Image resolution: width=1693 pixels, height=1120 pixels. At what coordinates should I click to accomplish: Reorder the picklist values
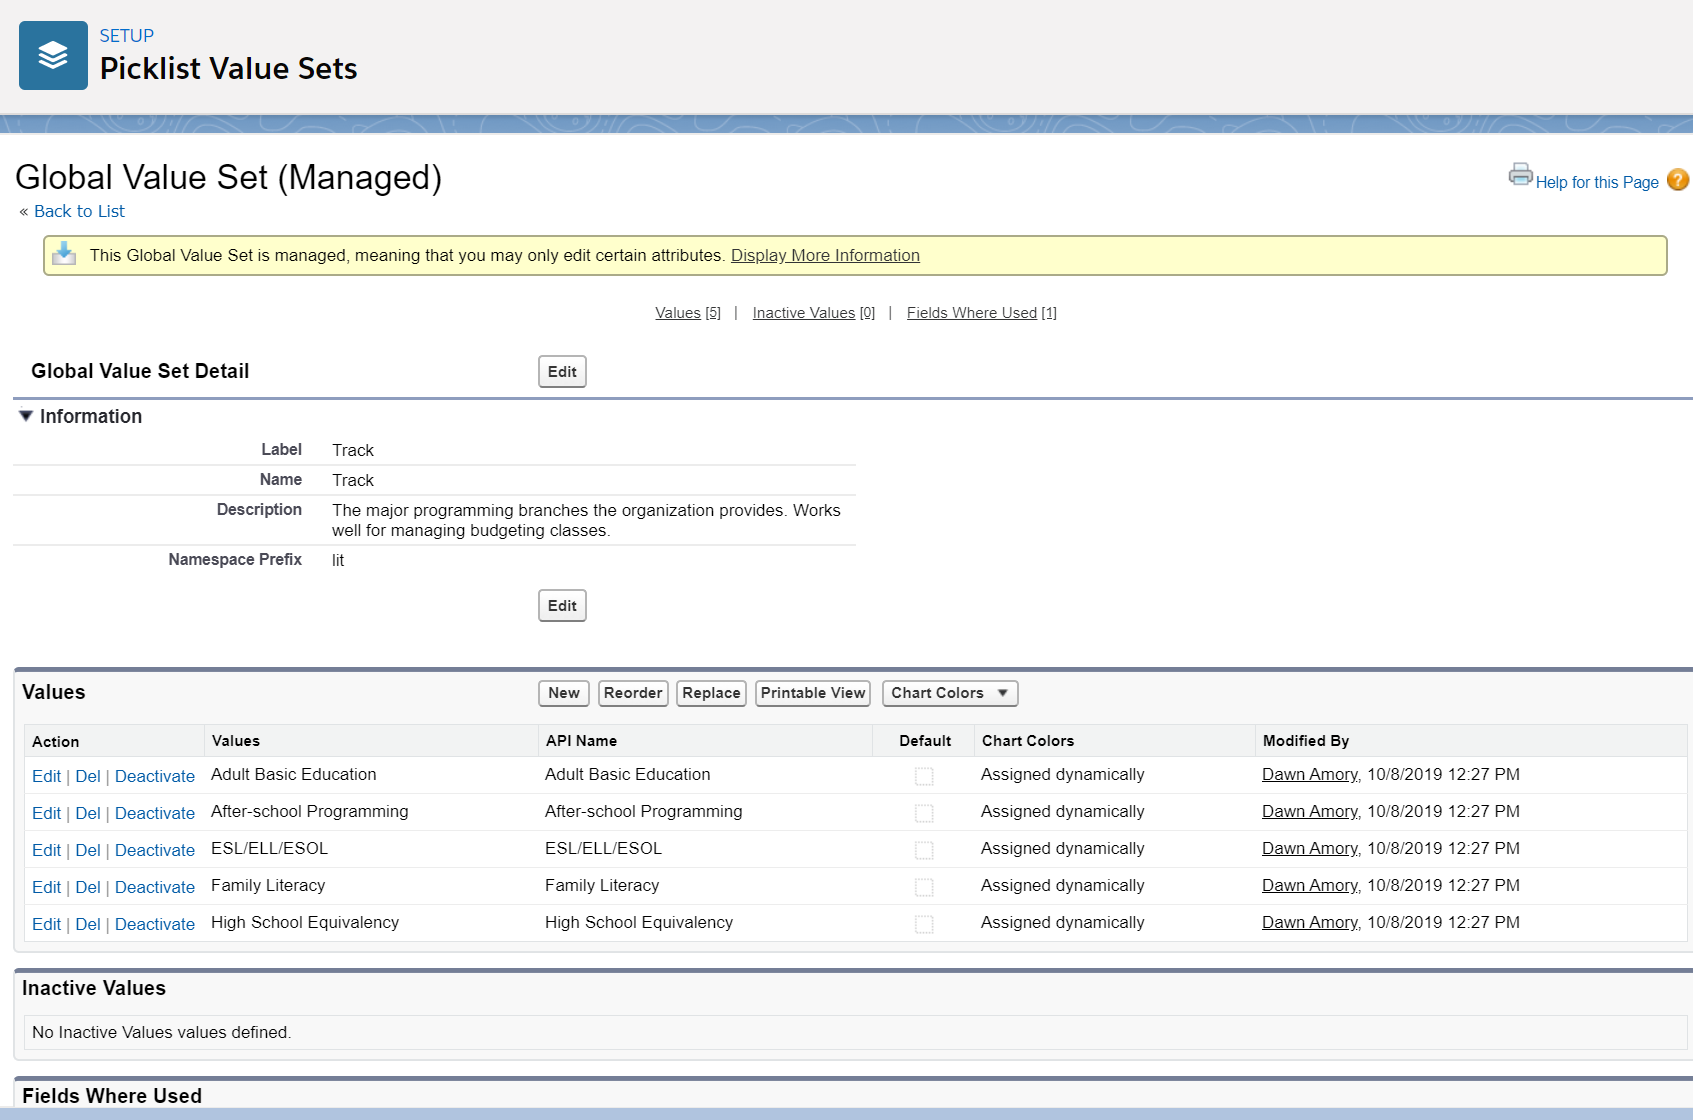click(632, 693)
